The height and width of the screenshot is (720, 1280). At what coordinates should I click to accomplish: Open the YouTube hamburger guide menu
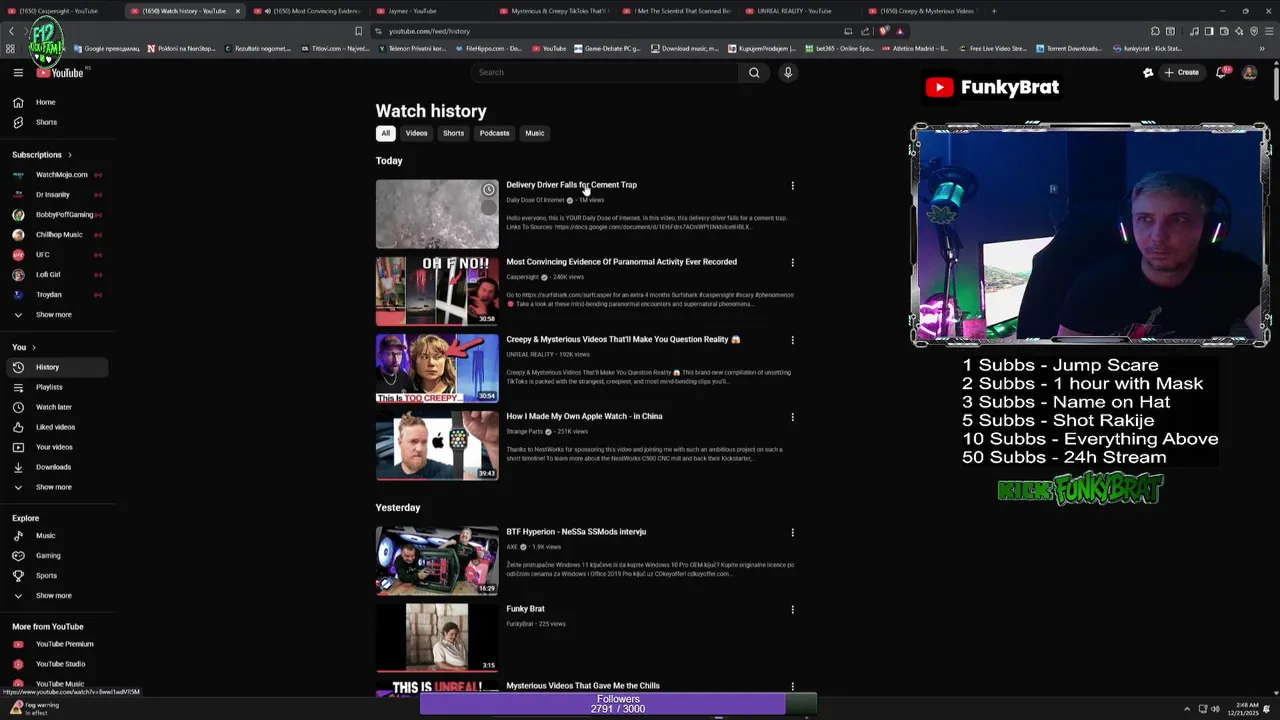[18, 72]
